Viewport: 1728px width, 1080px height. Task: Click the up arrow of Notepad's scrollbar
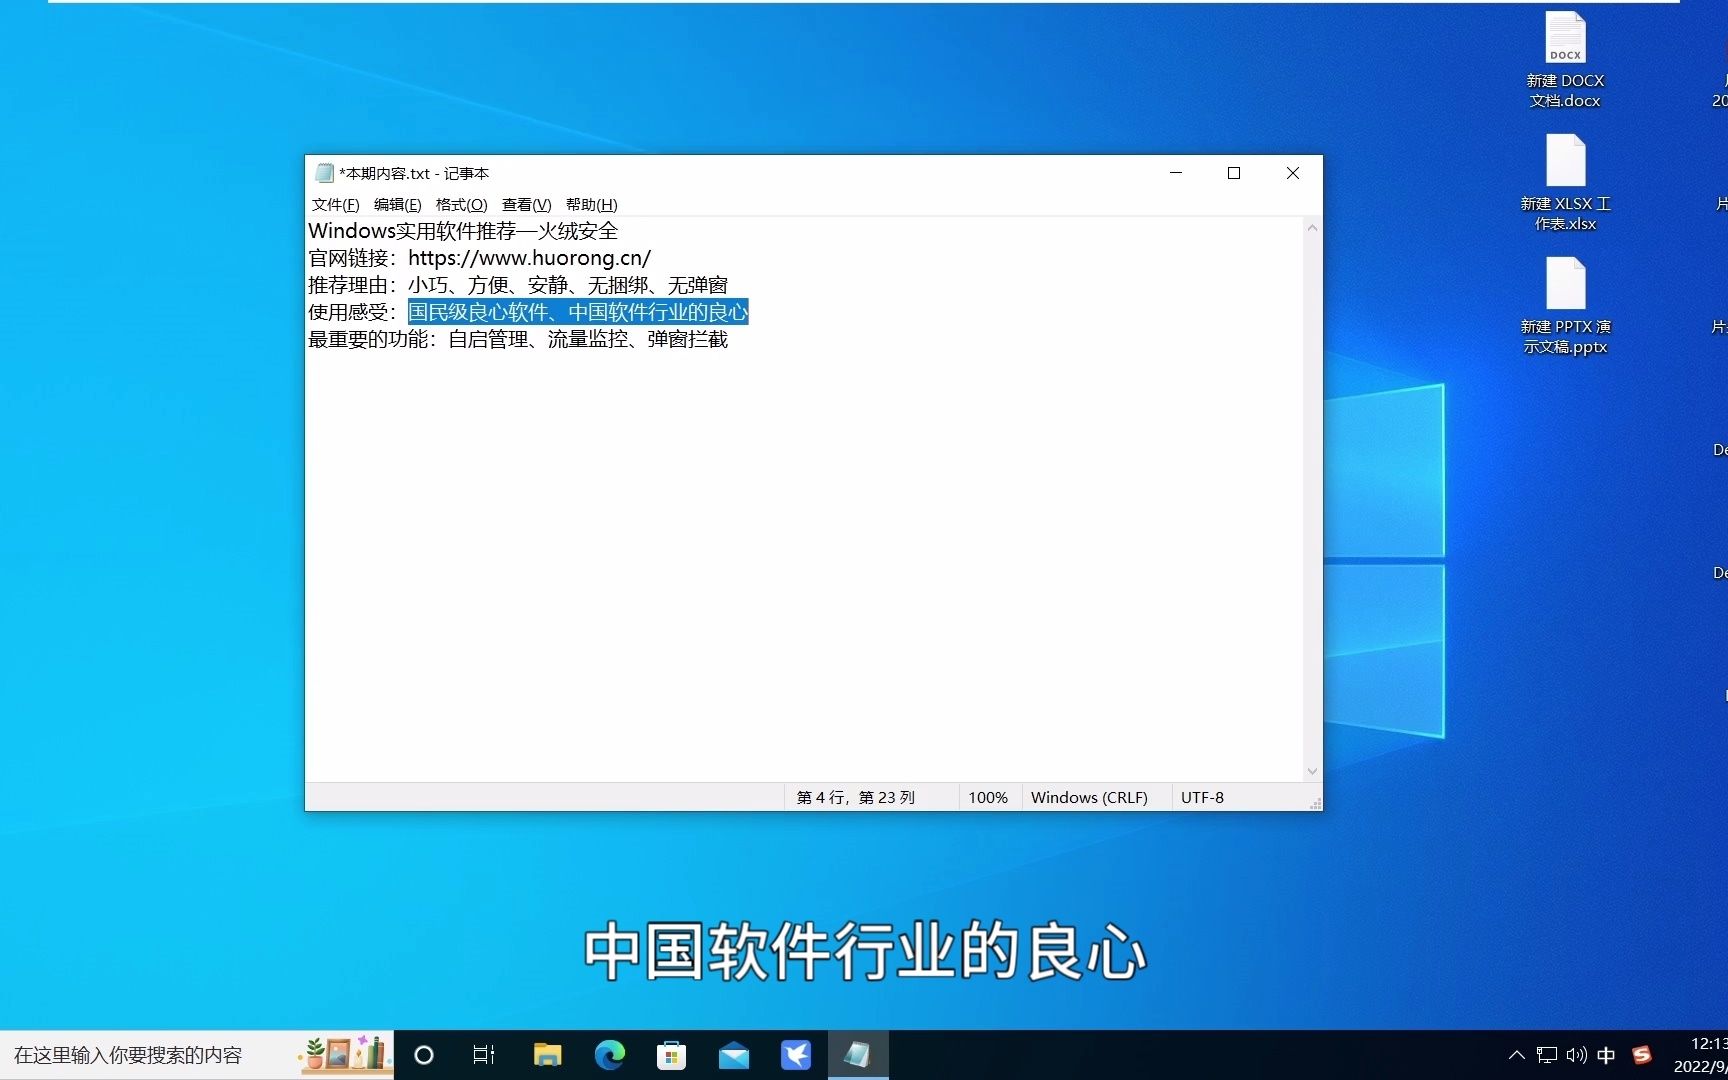click(x=1311, y=227)
